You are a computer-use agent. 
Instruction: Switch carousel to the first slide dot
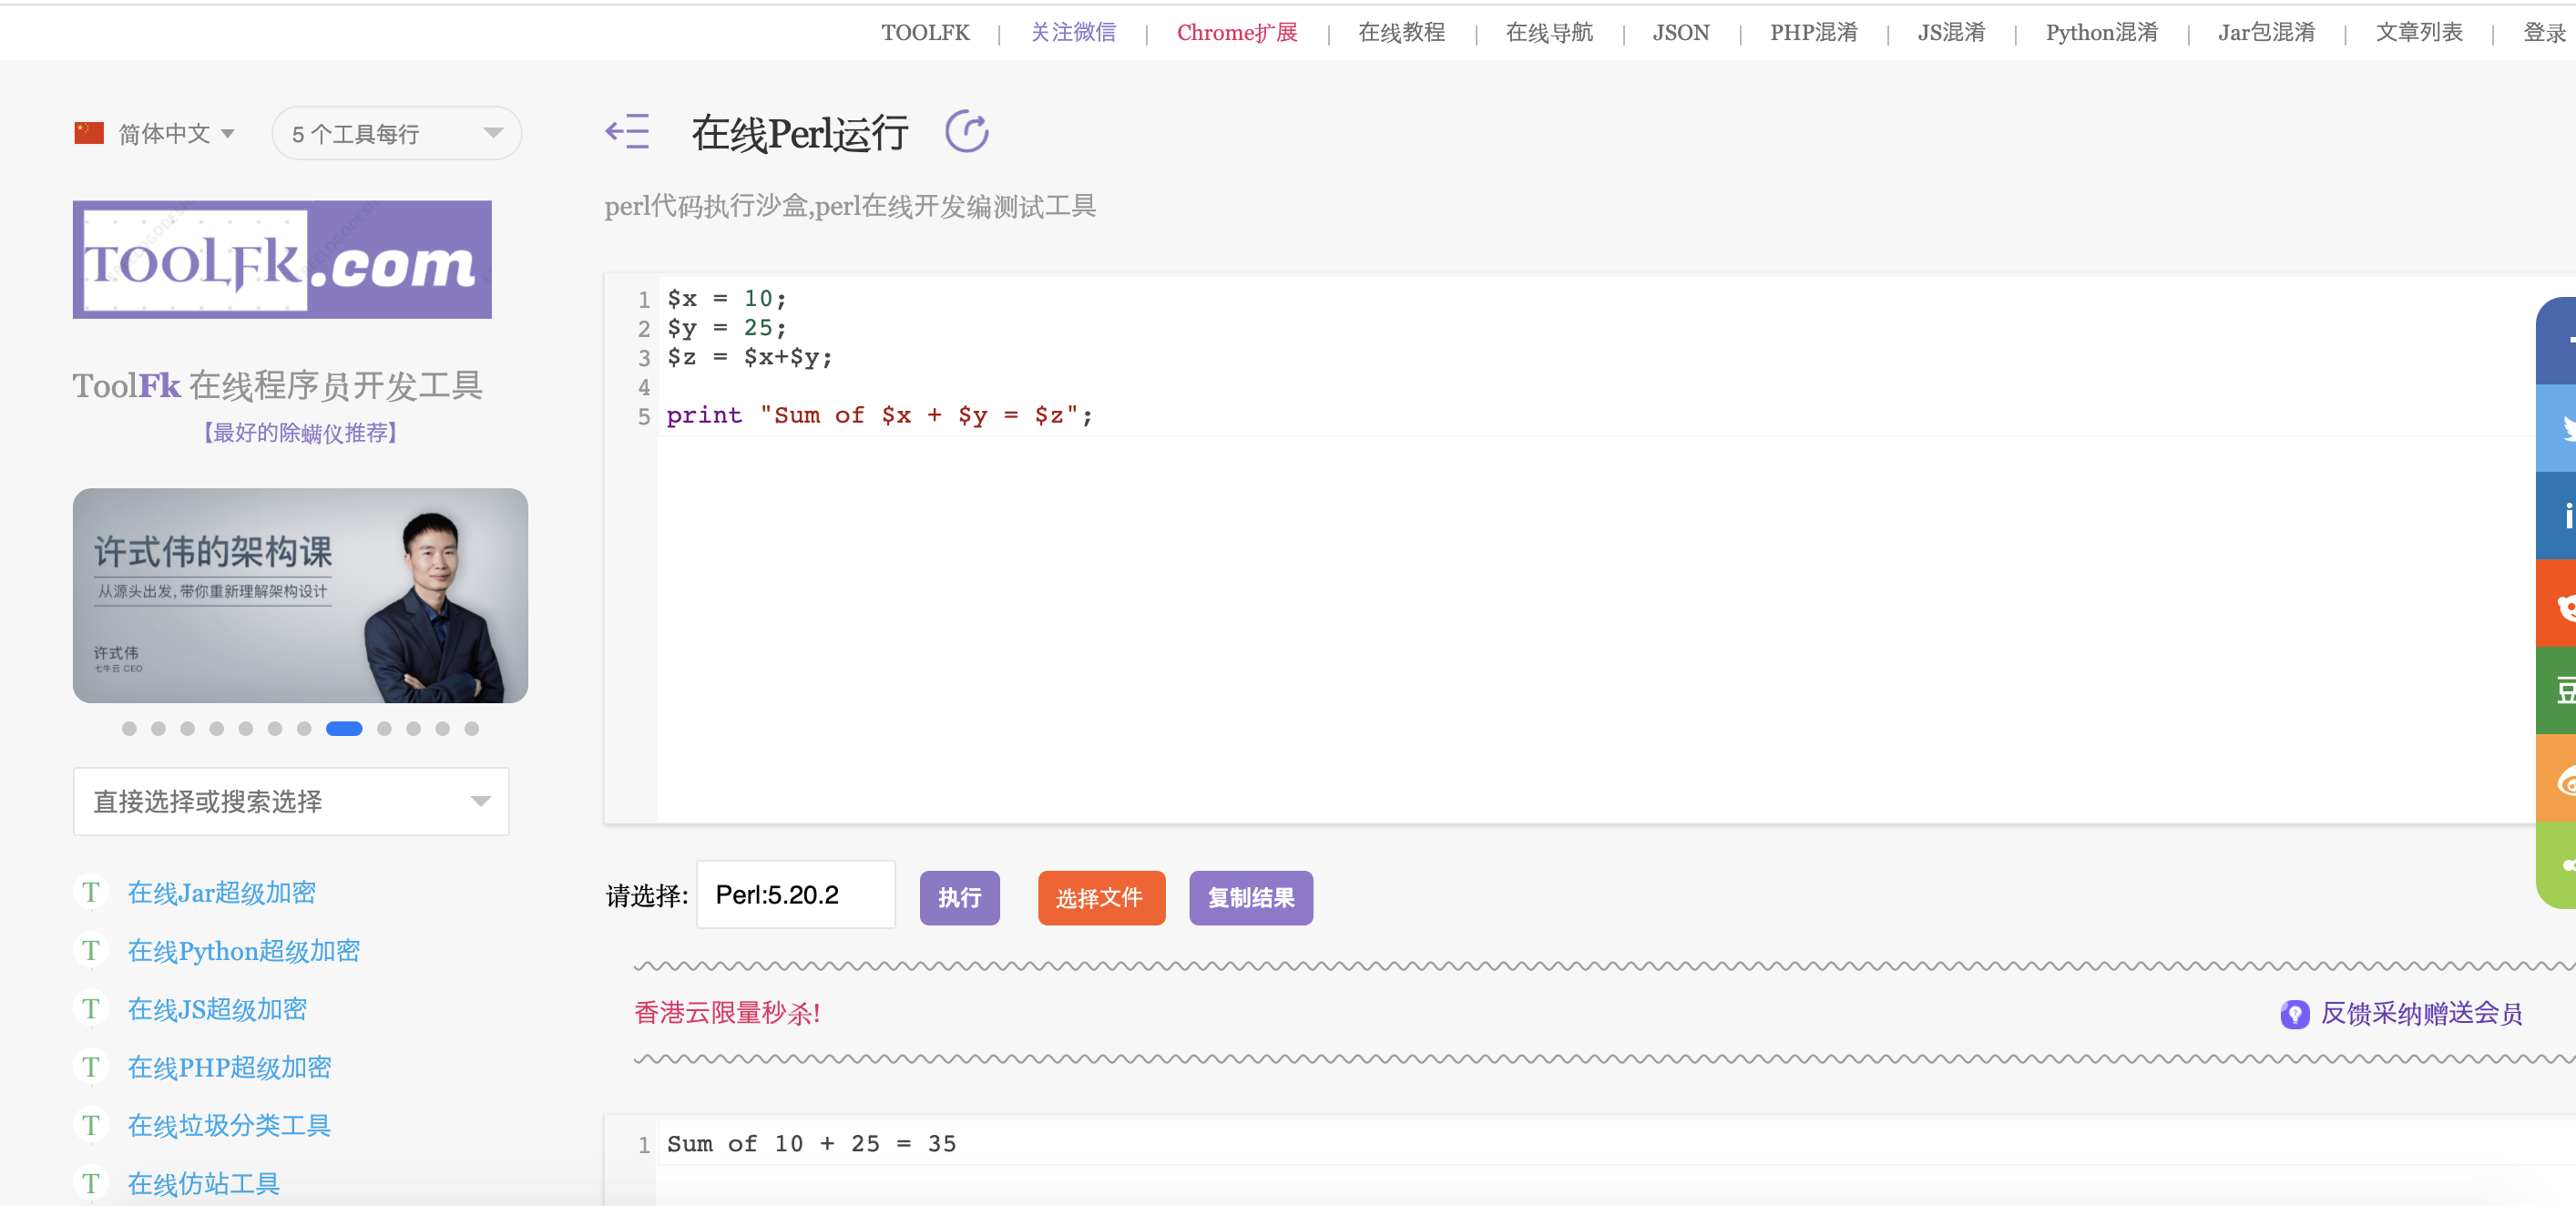(129, 729)
